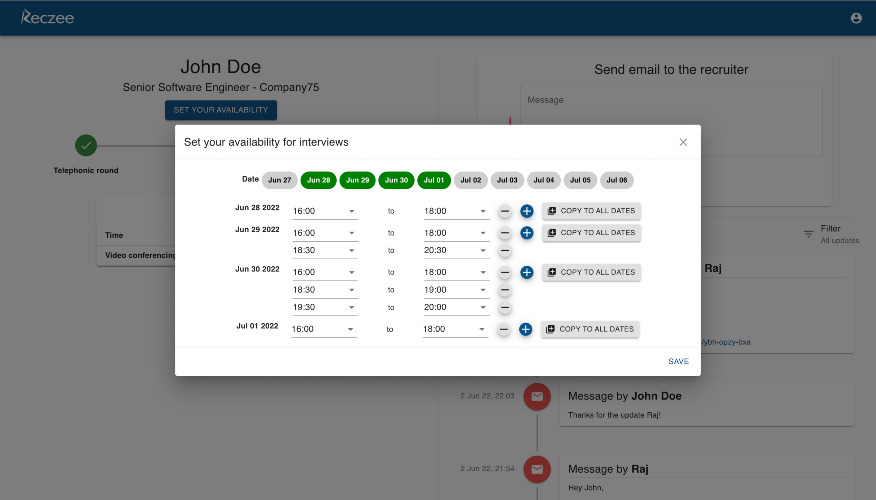
Task: Toggle the Jun 27 date chip
Action: pyautogui.click(x=279, y=180)
